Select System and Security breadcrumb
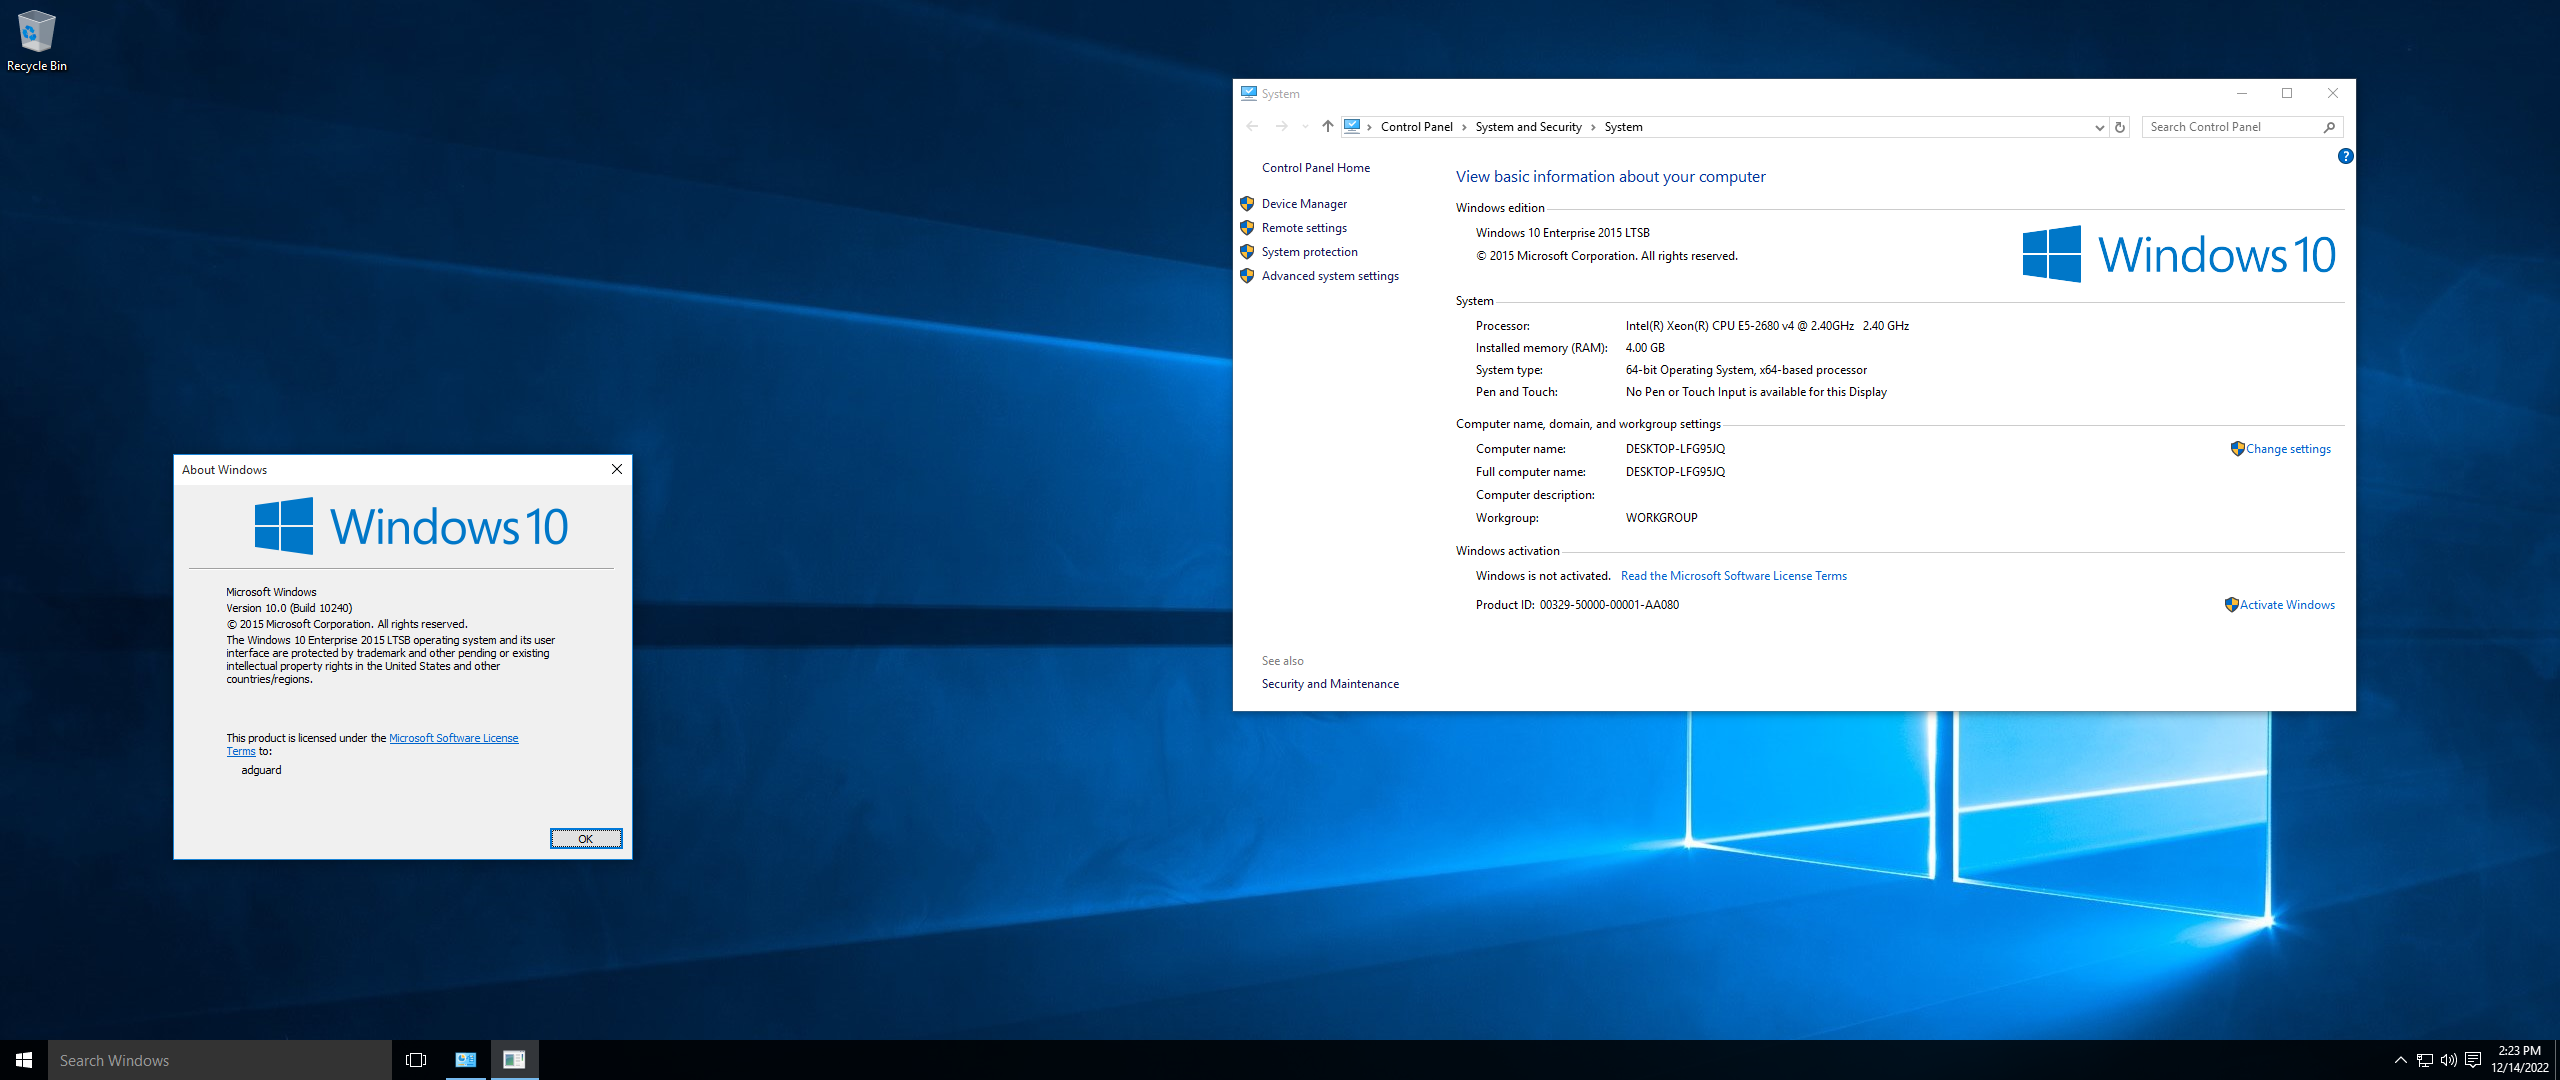This screenshot has width=2560, height=1080. click(x=1528, y=127)
